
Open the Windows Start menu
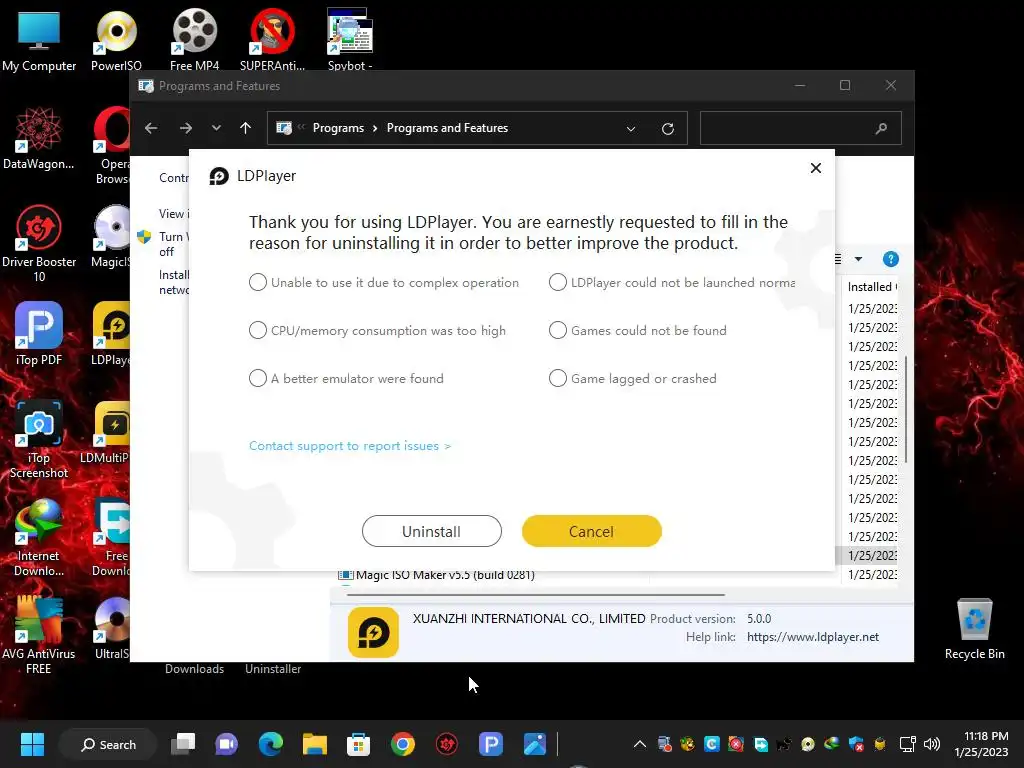click(x=32, y=744)
